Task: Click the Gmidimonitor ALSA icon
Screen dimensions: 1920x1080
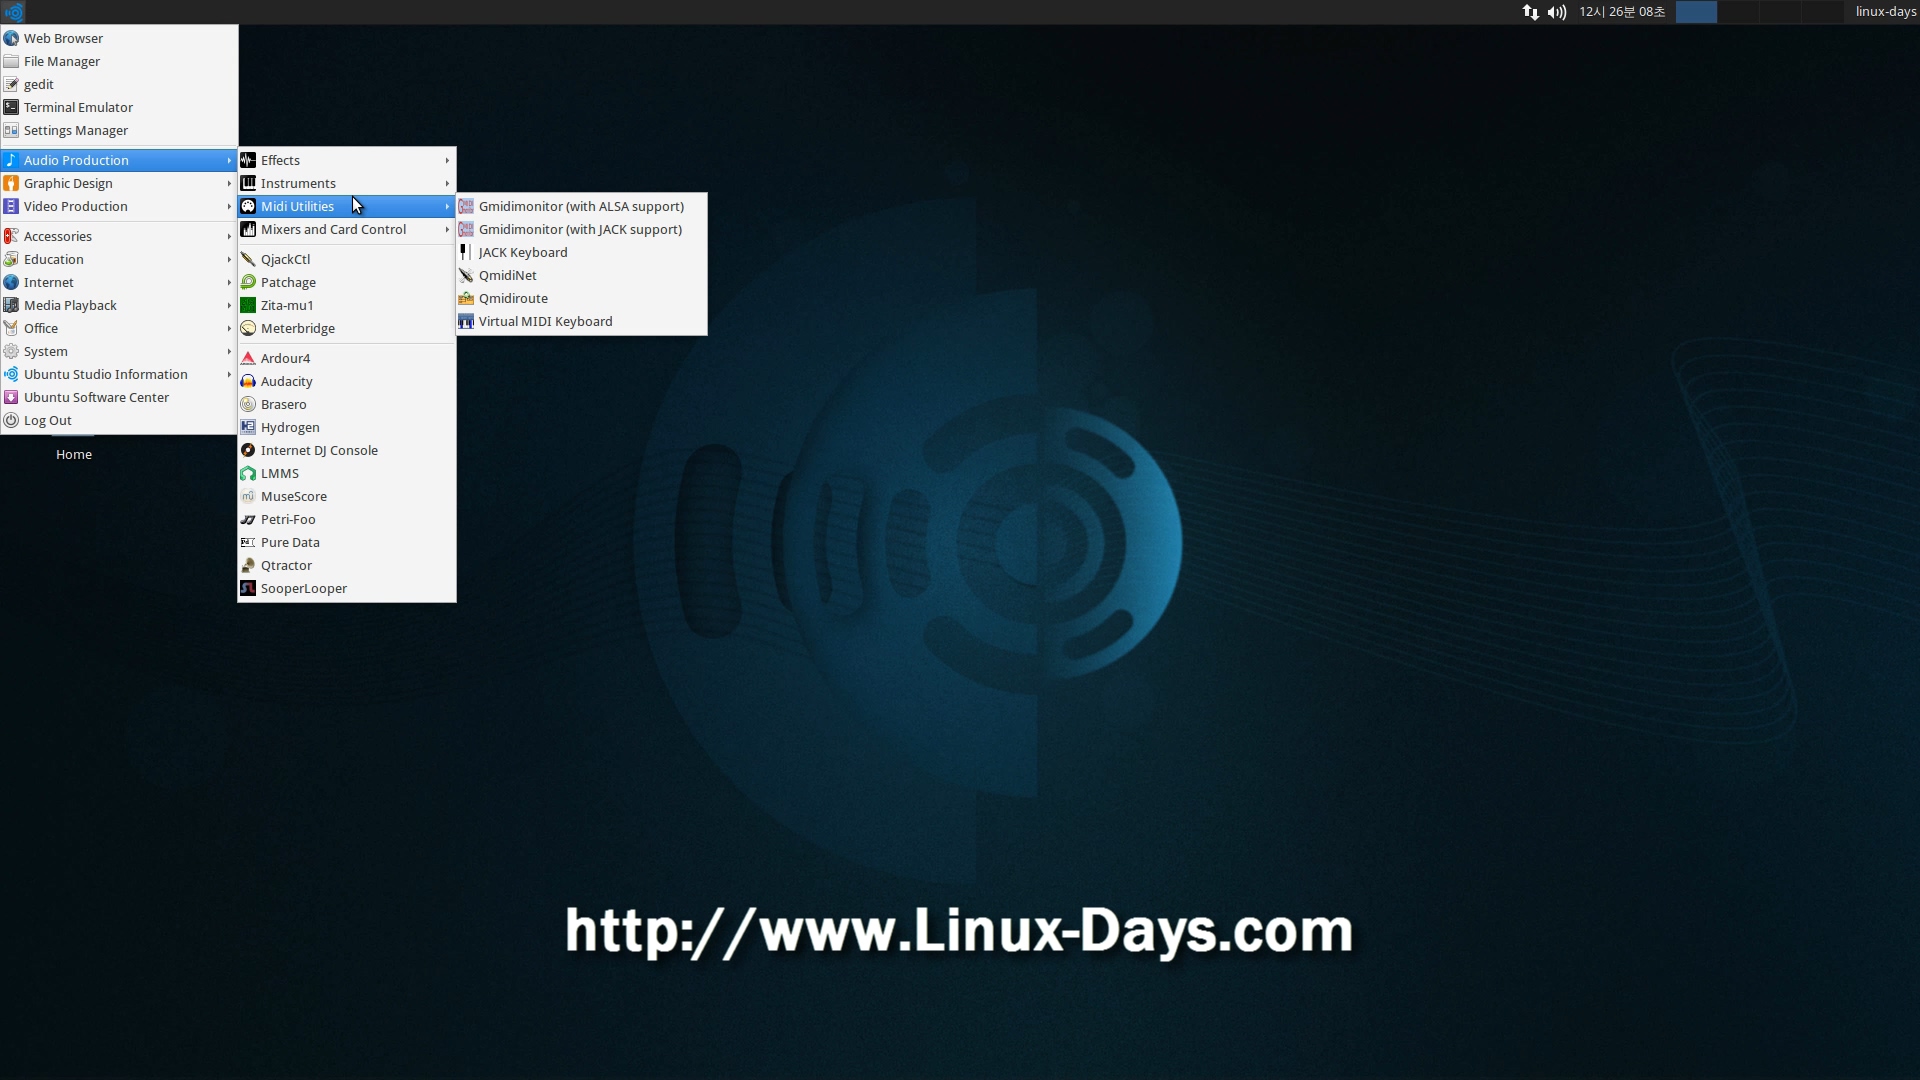Action: tap(466, 206)
